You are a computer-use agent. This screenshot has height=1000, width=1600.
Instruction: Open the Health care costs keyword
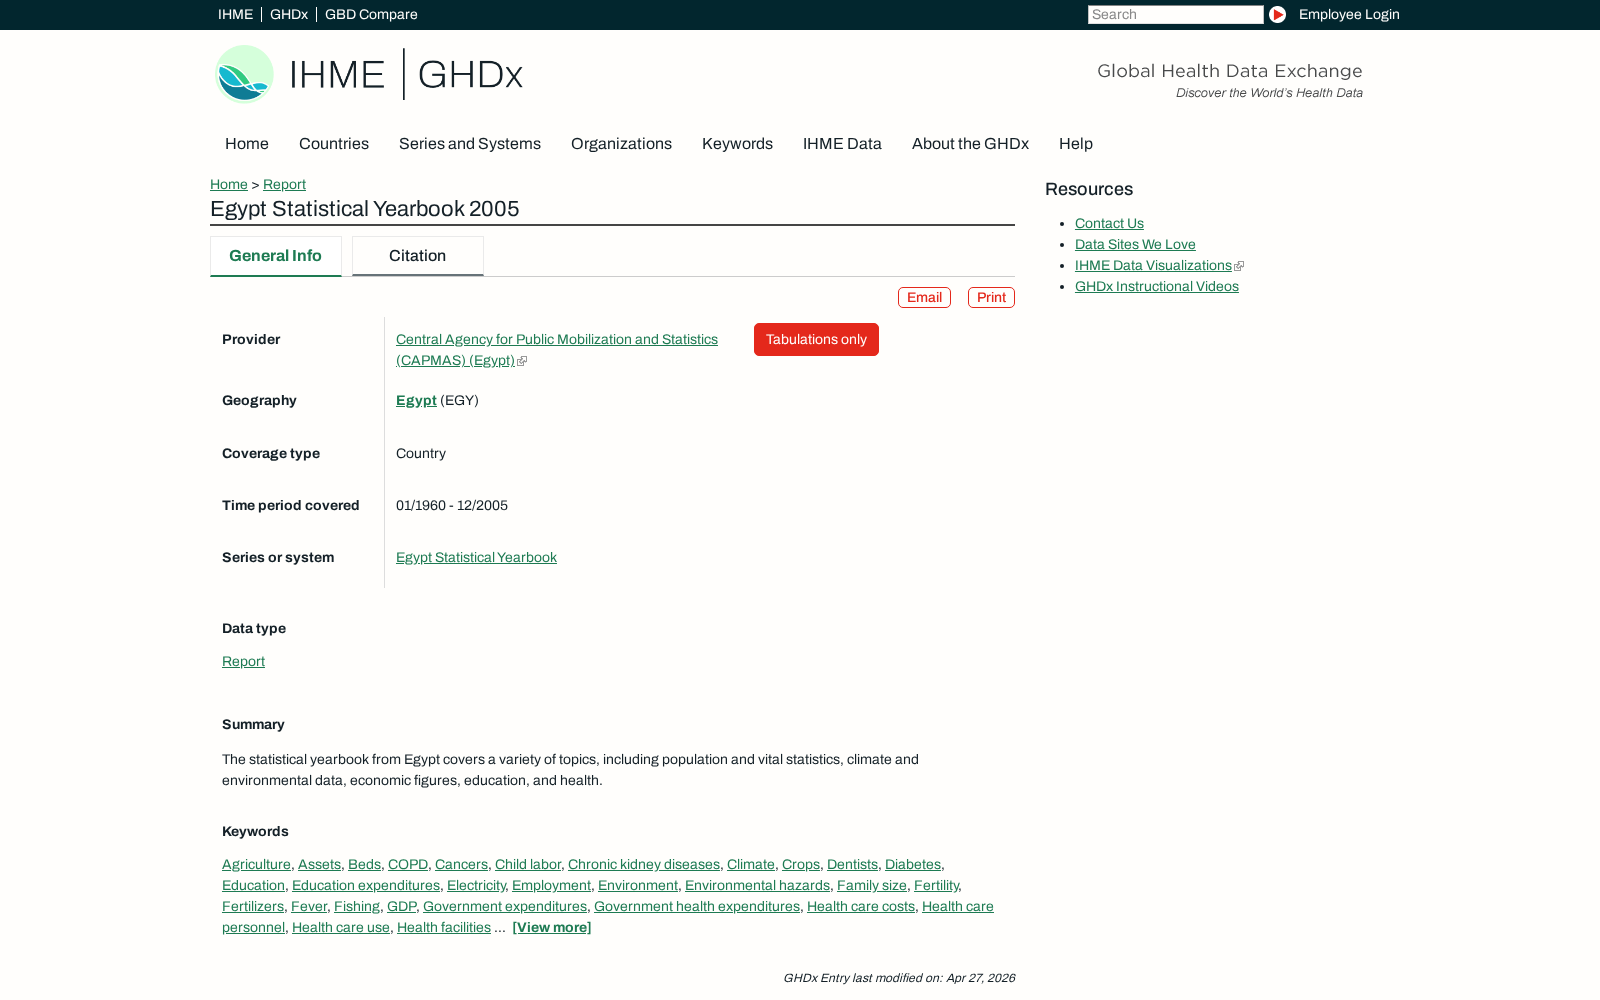click(861, 906)
